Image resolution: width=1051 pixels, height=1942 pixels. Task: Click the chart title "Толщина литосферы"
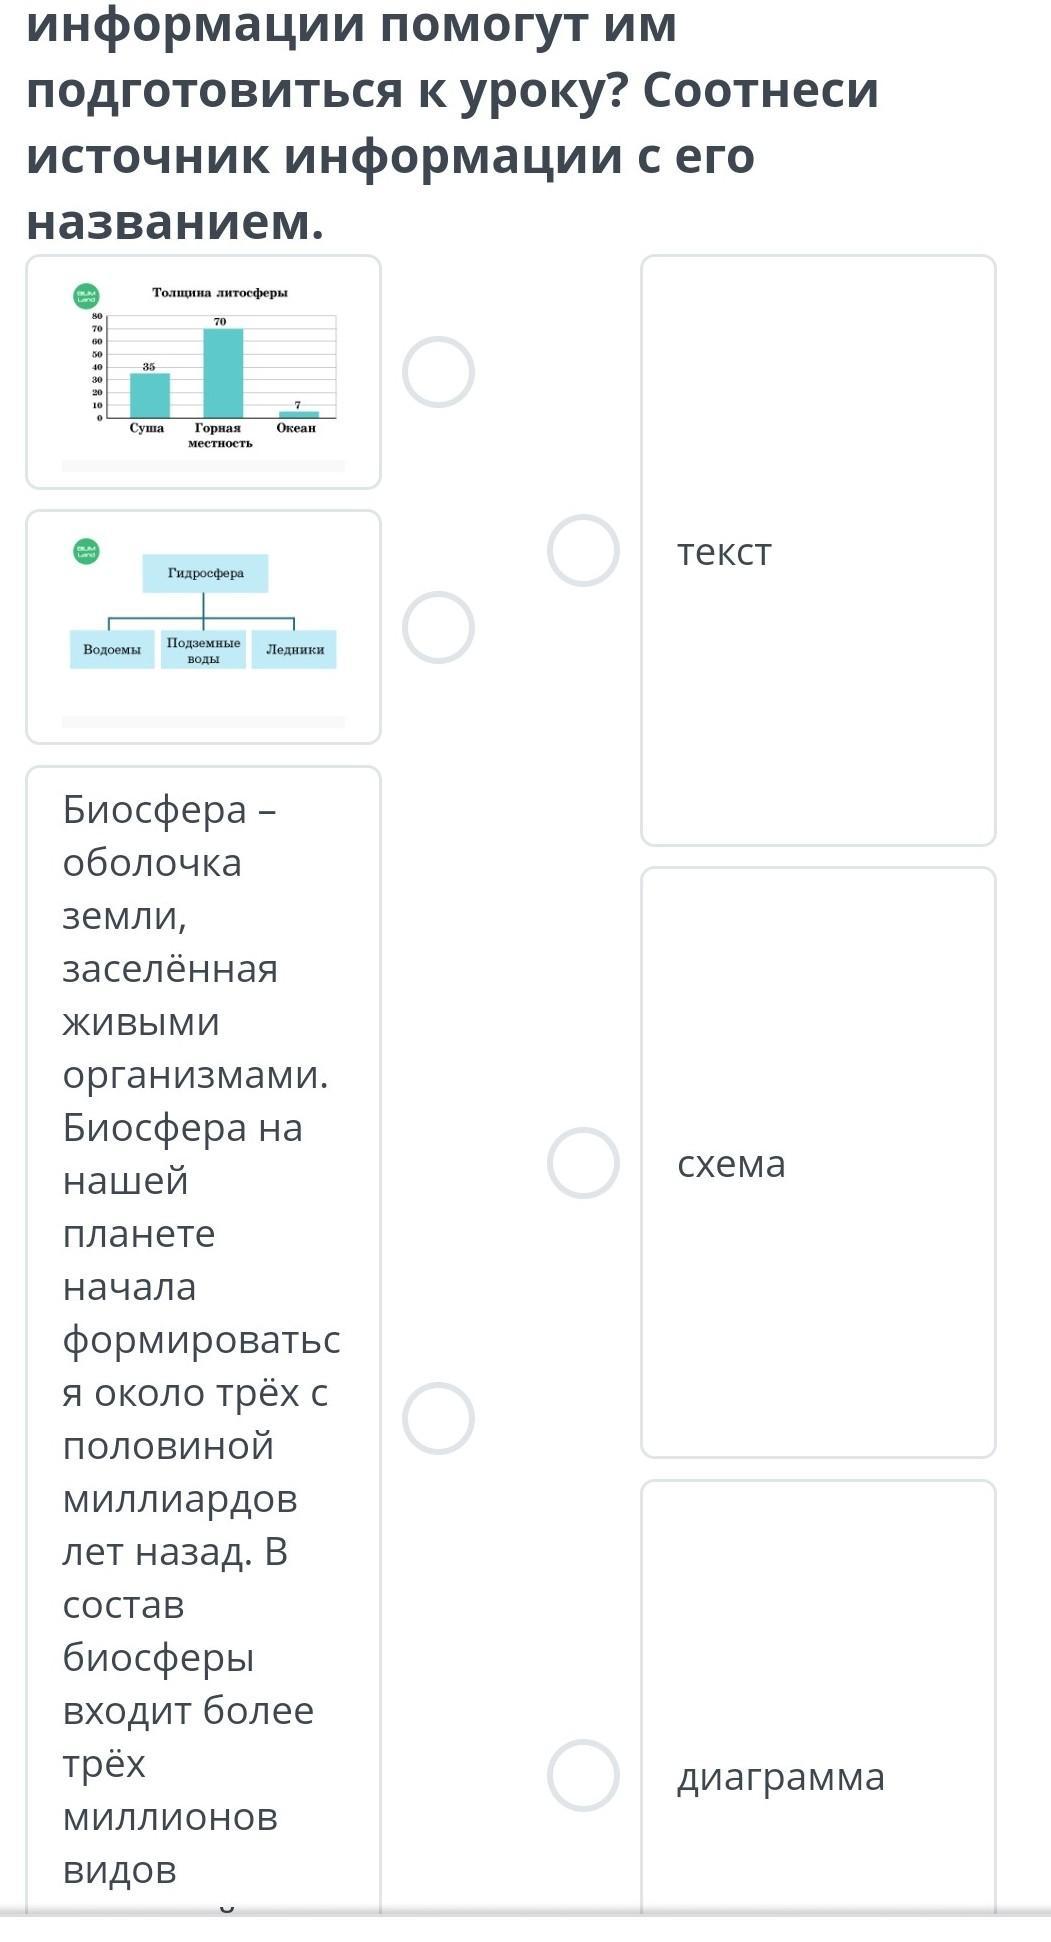pyautogui.click(x=220, y=293)
